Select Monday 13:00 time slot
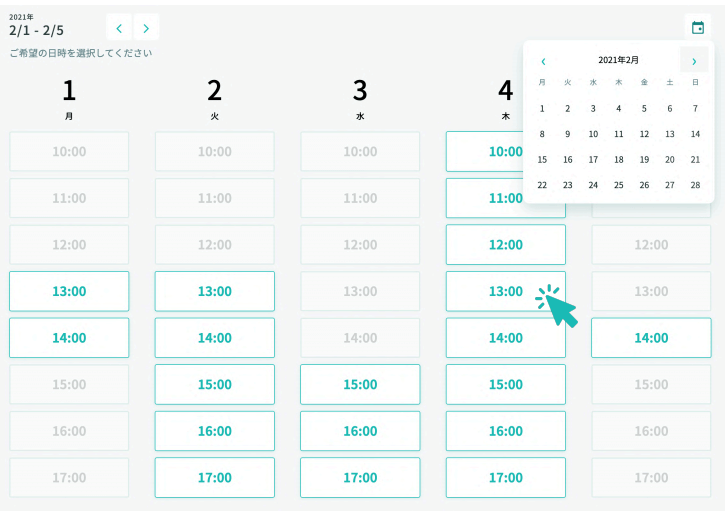 [69, 291]
